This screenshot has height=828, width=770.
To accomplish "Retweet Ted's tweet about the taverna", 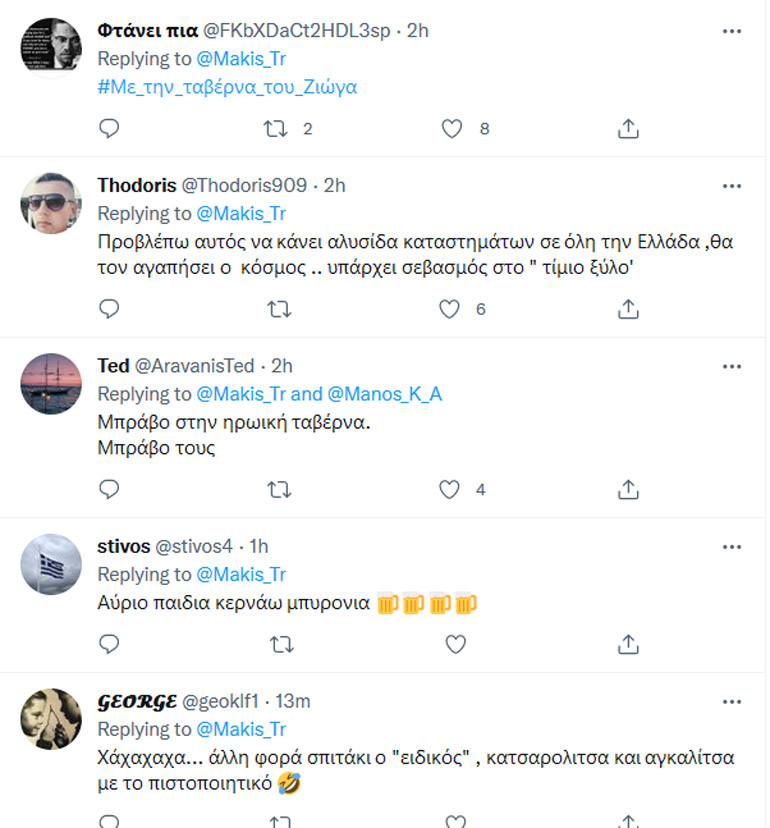I will [281, 490].
